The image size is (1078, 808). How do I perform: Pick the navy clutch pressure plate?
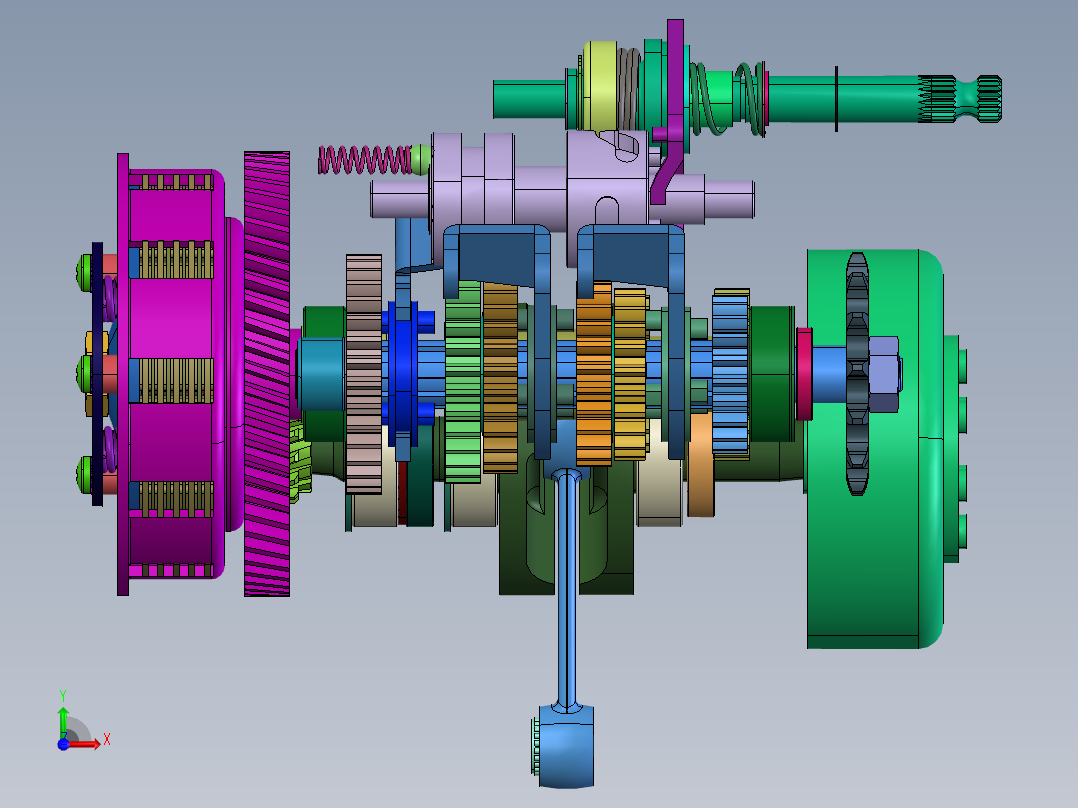click(98, 373)
